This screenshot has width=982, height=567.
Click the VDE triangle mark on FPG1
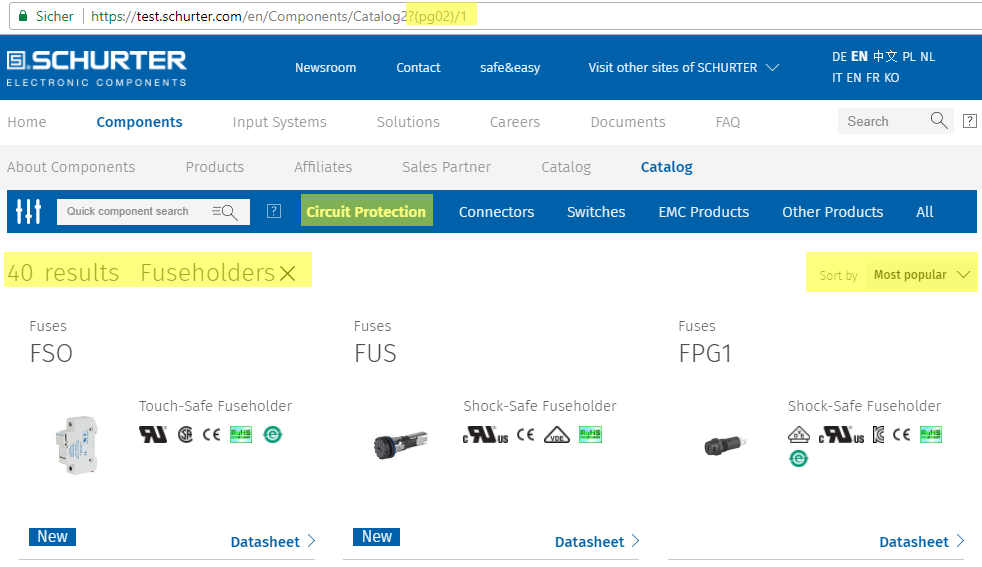799,434
